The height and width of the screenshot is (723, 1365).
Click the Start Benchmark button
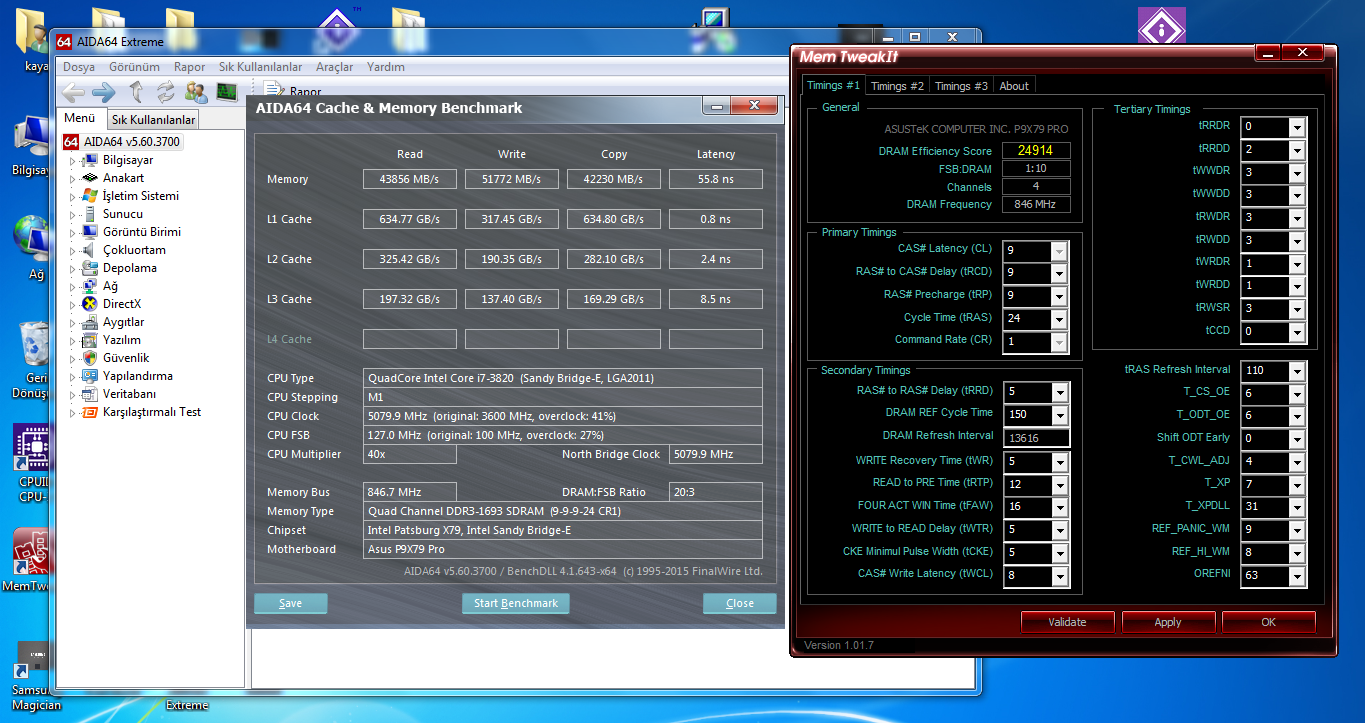tap(516, 603)
